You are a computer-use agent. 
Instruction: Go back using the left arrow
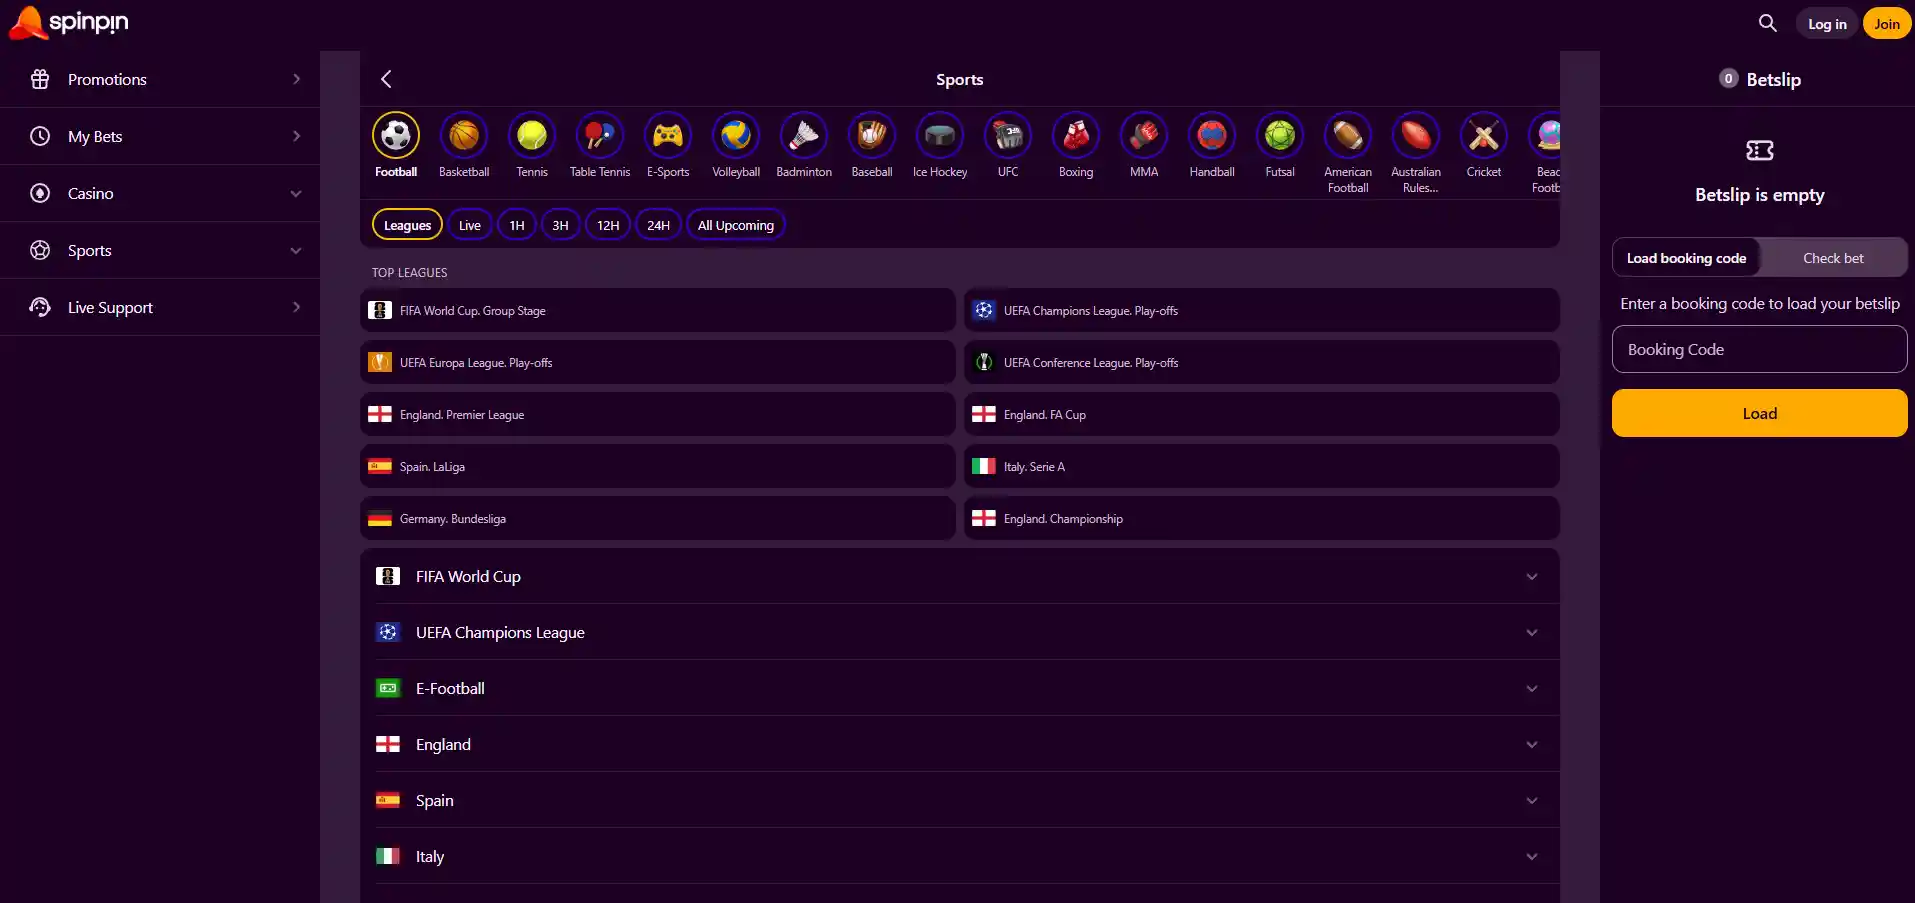386,79
